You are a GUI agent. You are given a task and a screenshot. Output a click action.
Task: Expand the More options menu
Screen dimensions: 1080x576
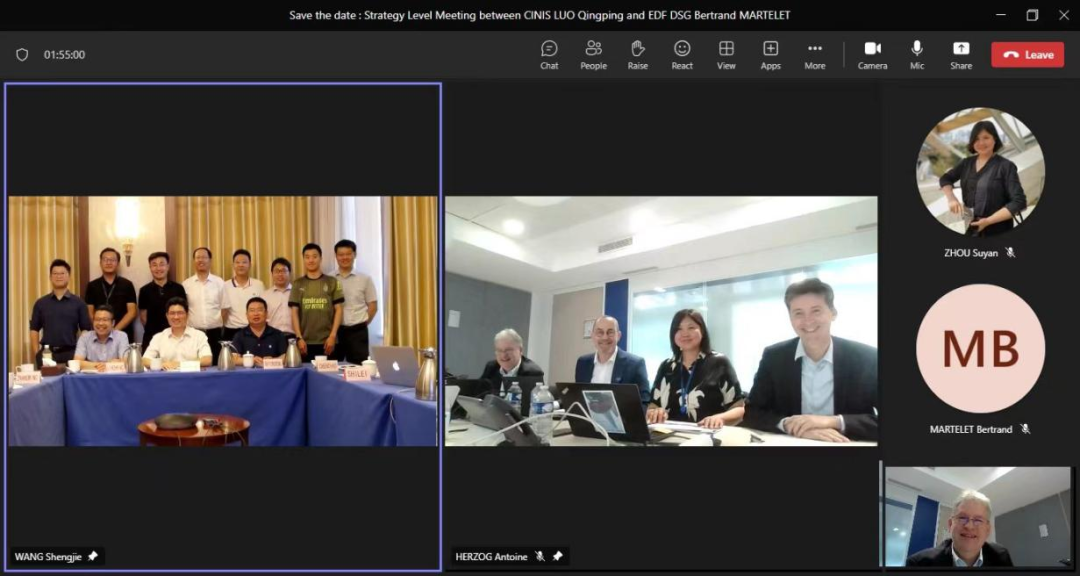coord(815,54)
